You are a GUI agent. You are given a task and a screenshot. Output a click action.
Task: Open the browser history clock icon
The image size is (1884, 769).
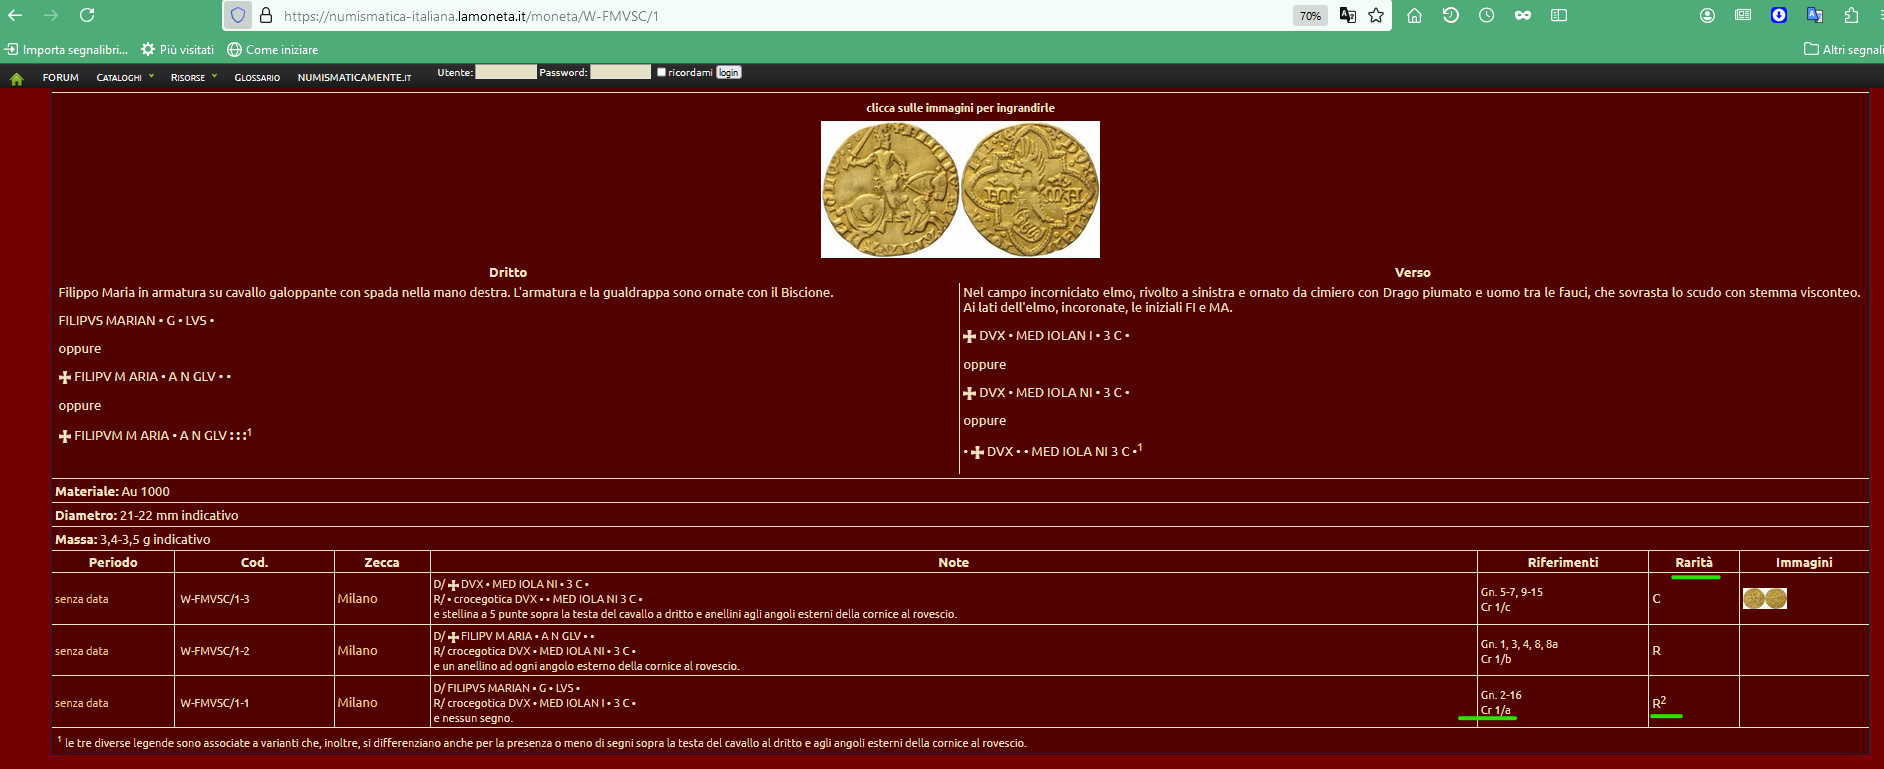pyautogui.click(x=1487, y=15)
